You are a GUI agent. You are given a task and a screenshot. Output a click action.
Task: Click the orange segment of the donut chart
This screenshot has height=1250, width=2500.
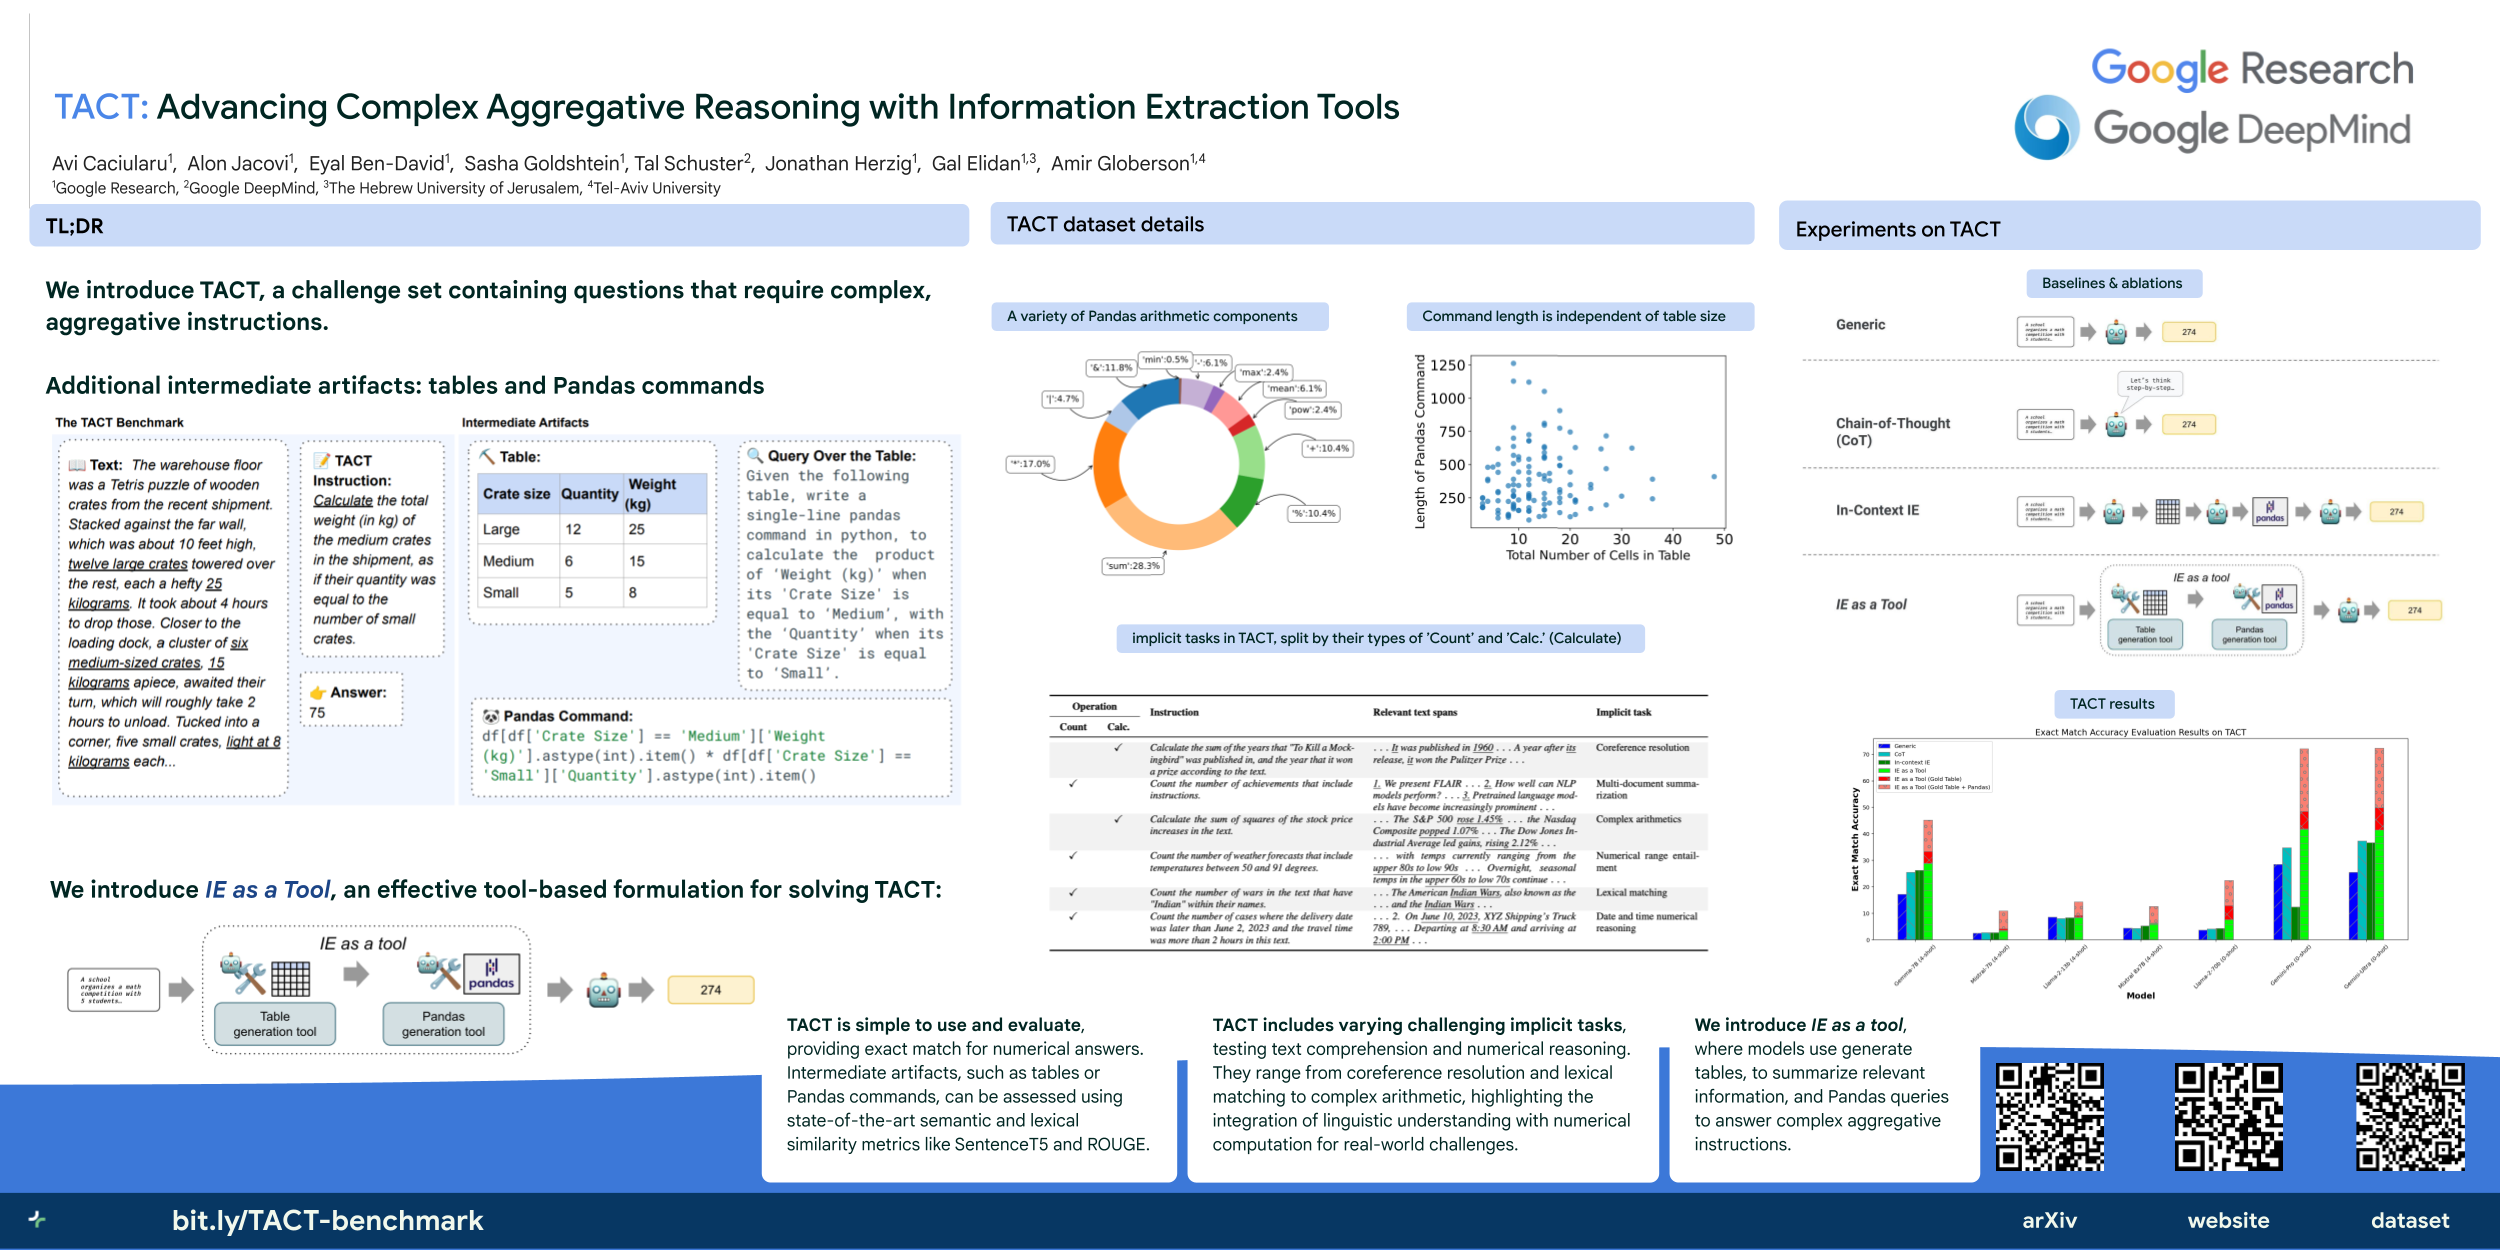point(1109,465)
